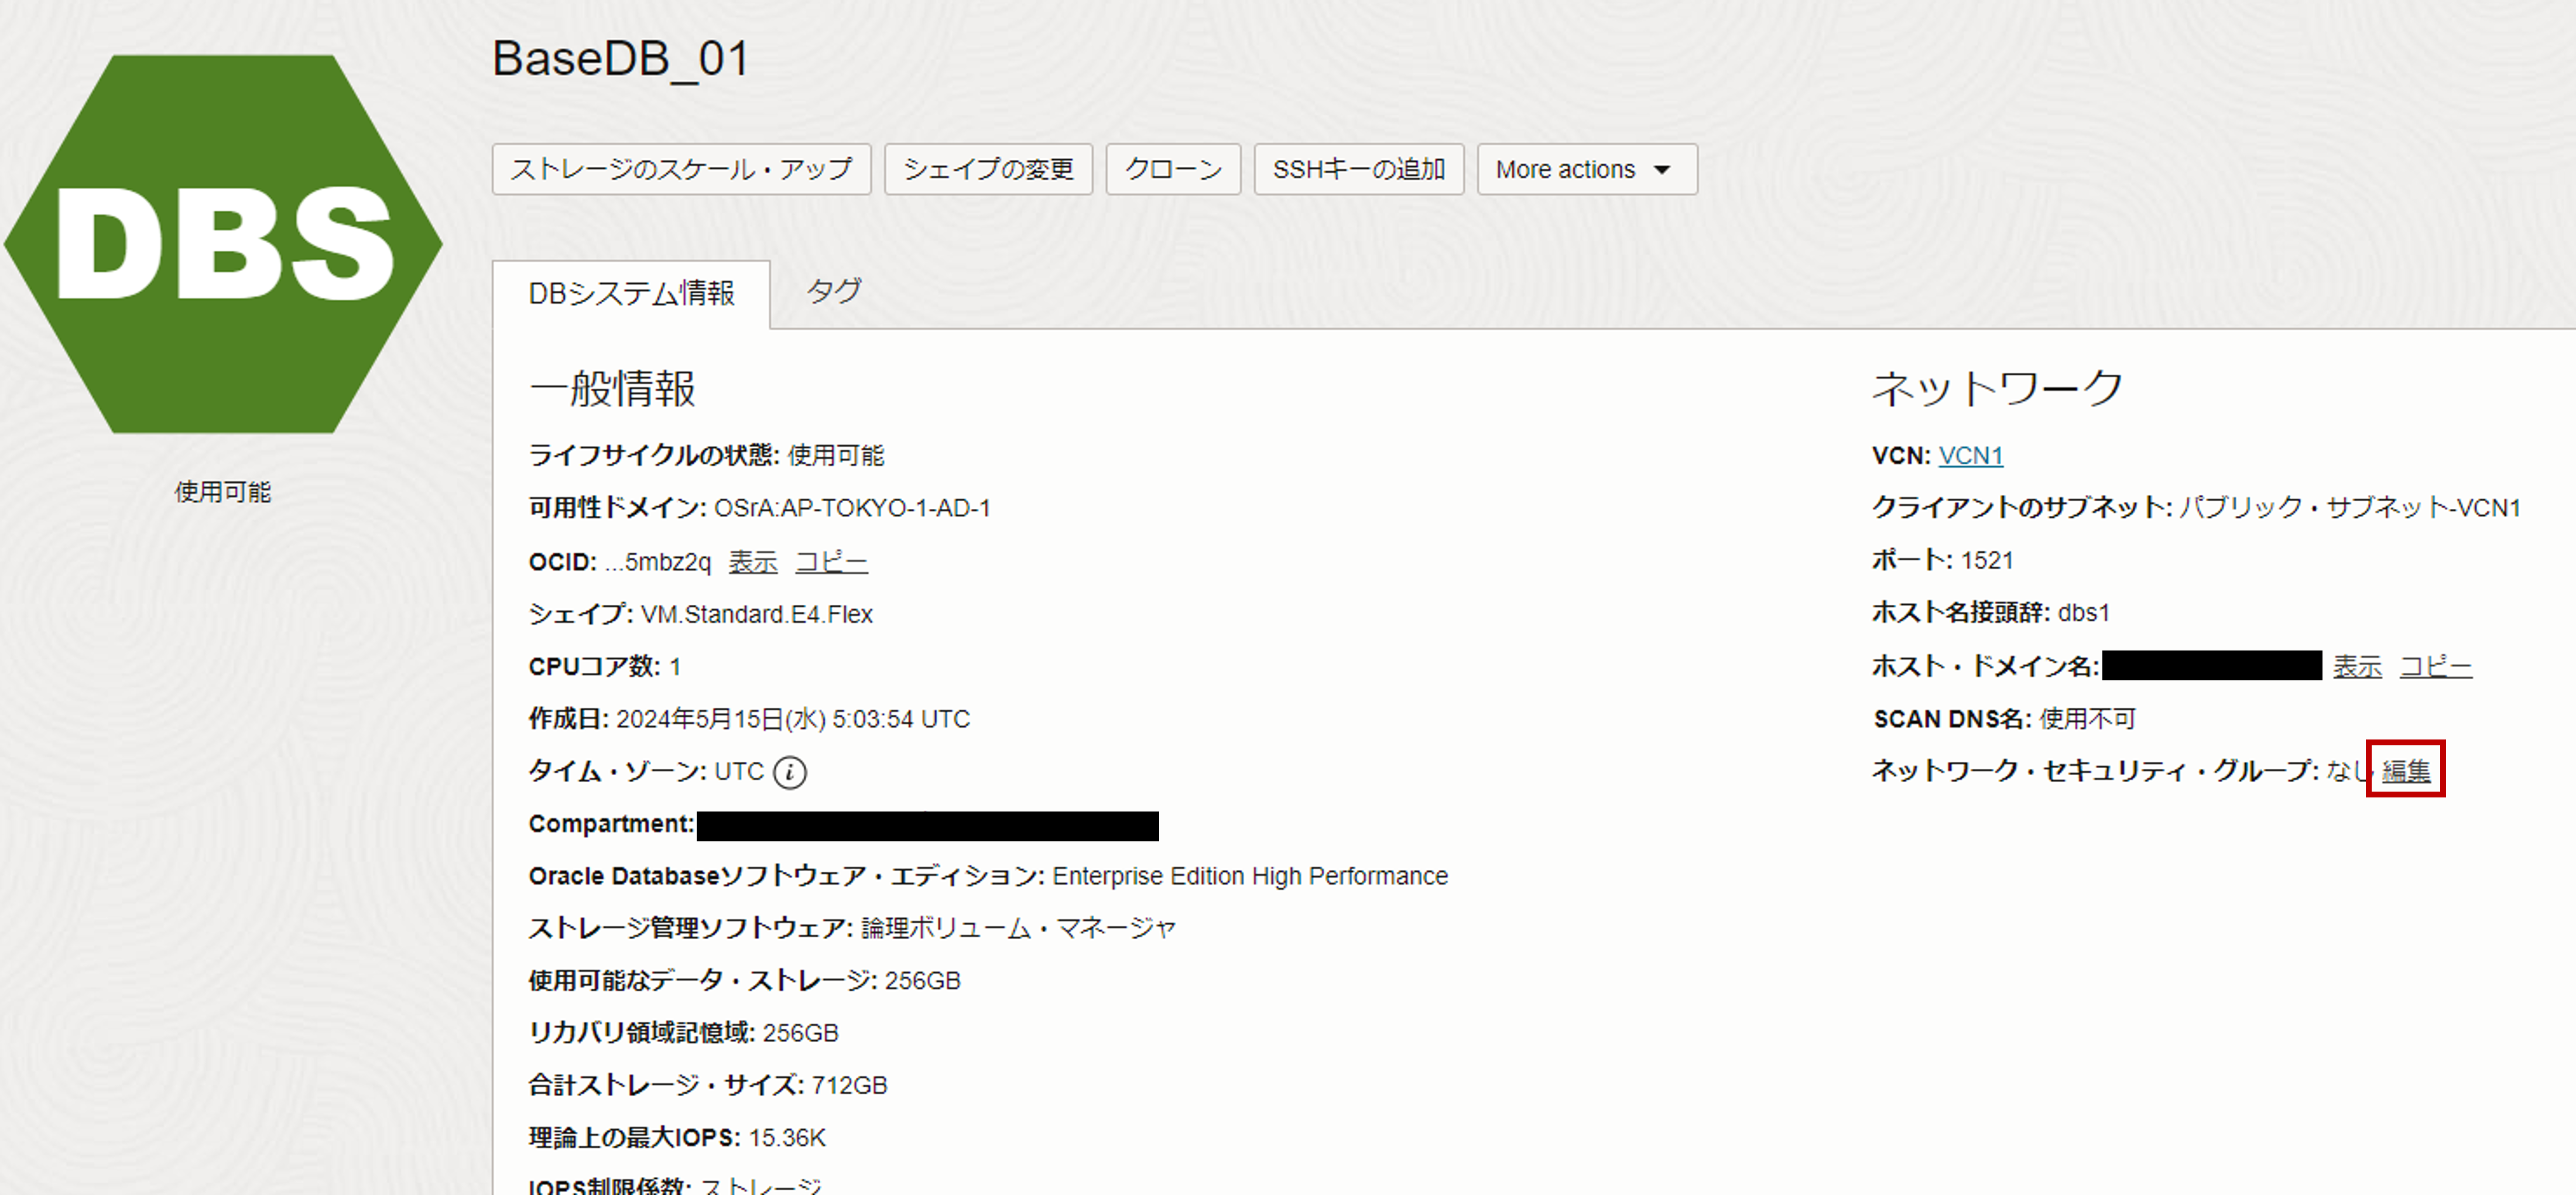The width and height of the screenshot is (2576, 1195).
Task: Click Enterprise Edition High Performance text
Action: click(x=1250, y=876)
